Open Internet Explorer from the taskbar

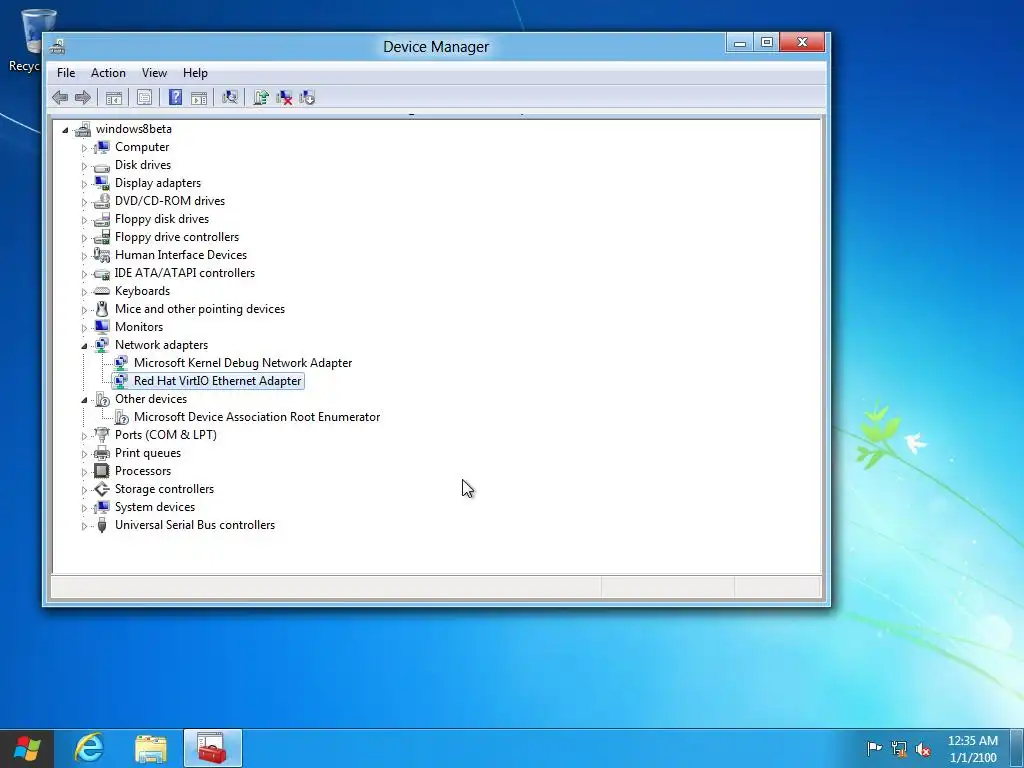tap(89, 748)
